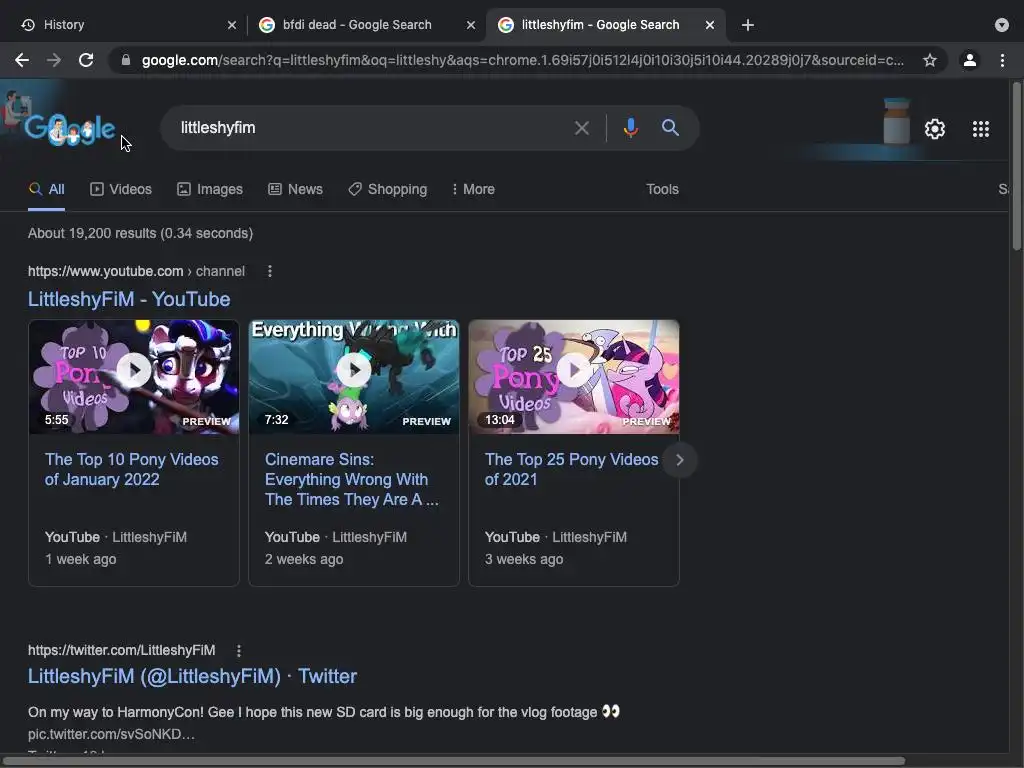The height and width of the screenshot is (768, 1024).
Task: Open three-dot options for Twitter result
Action: [239, 650]
